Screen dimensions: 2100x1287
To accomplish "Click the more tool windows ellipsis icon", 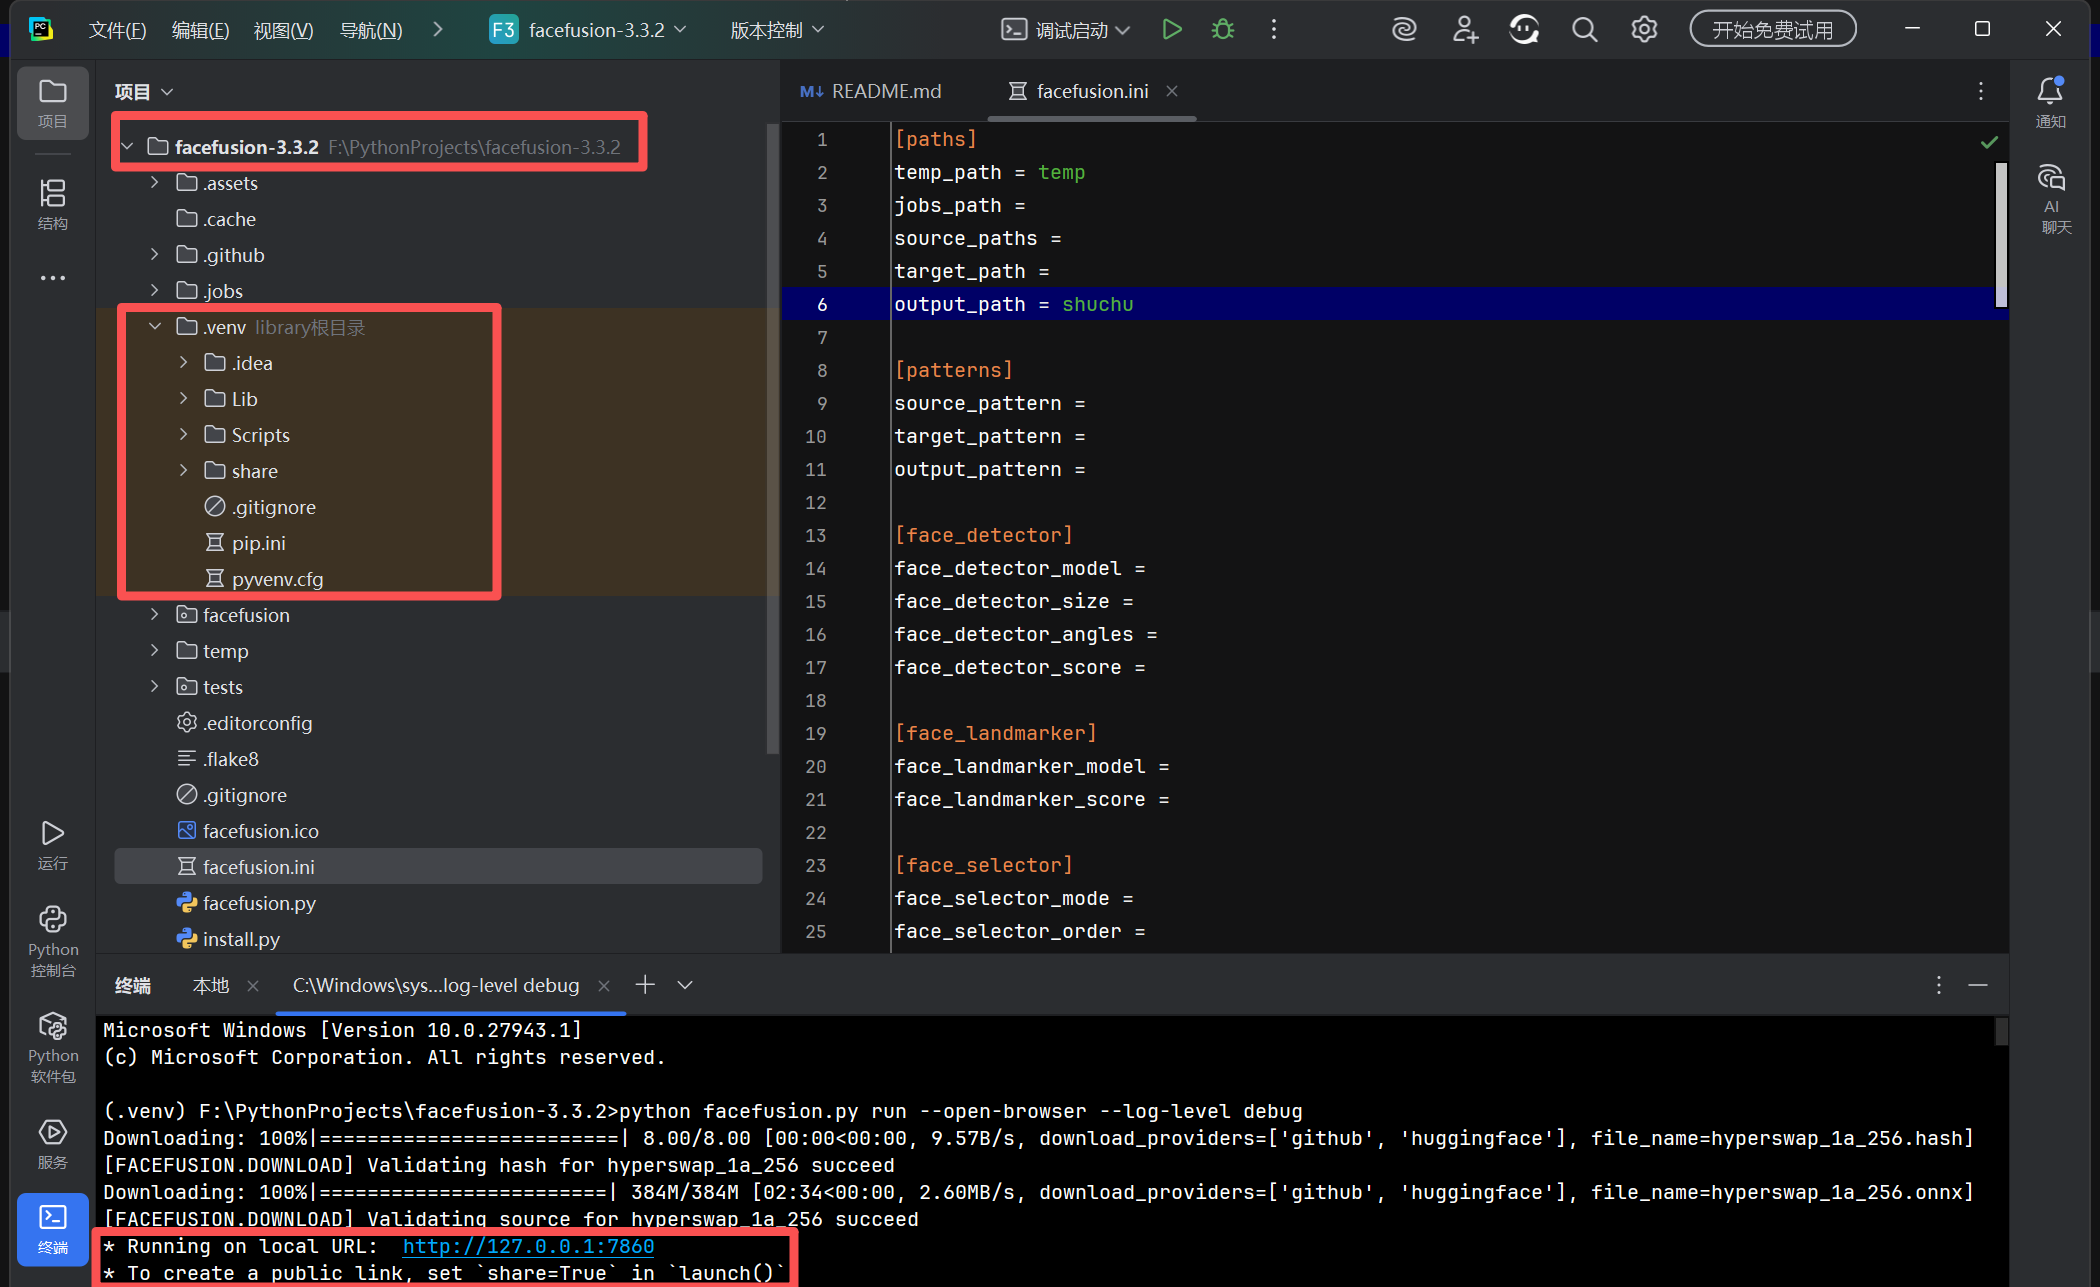I will [52, 278].
